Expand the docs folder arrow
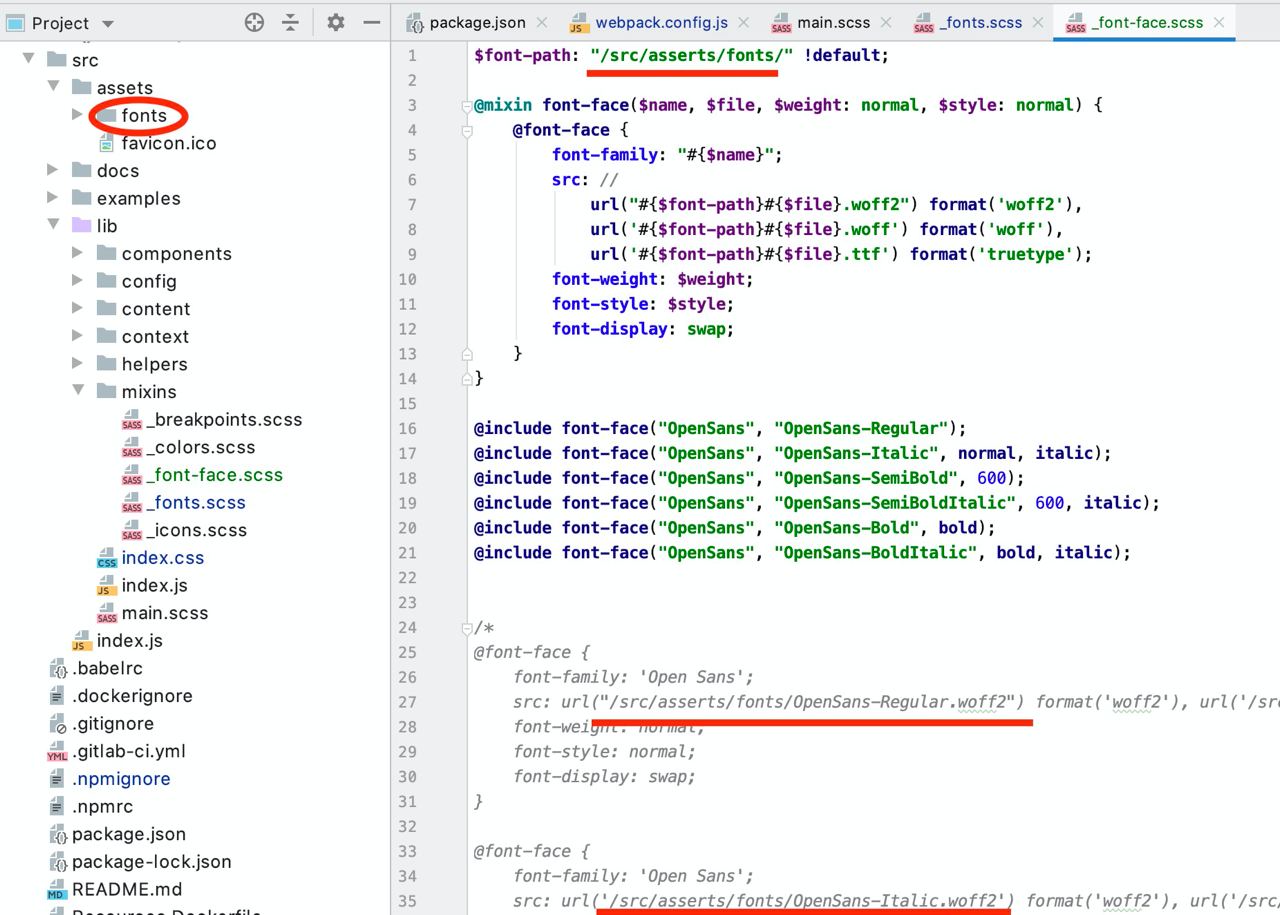Viewport: 1280px width, 915px height. 53,170
